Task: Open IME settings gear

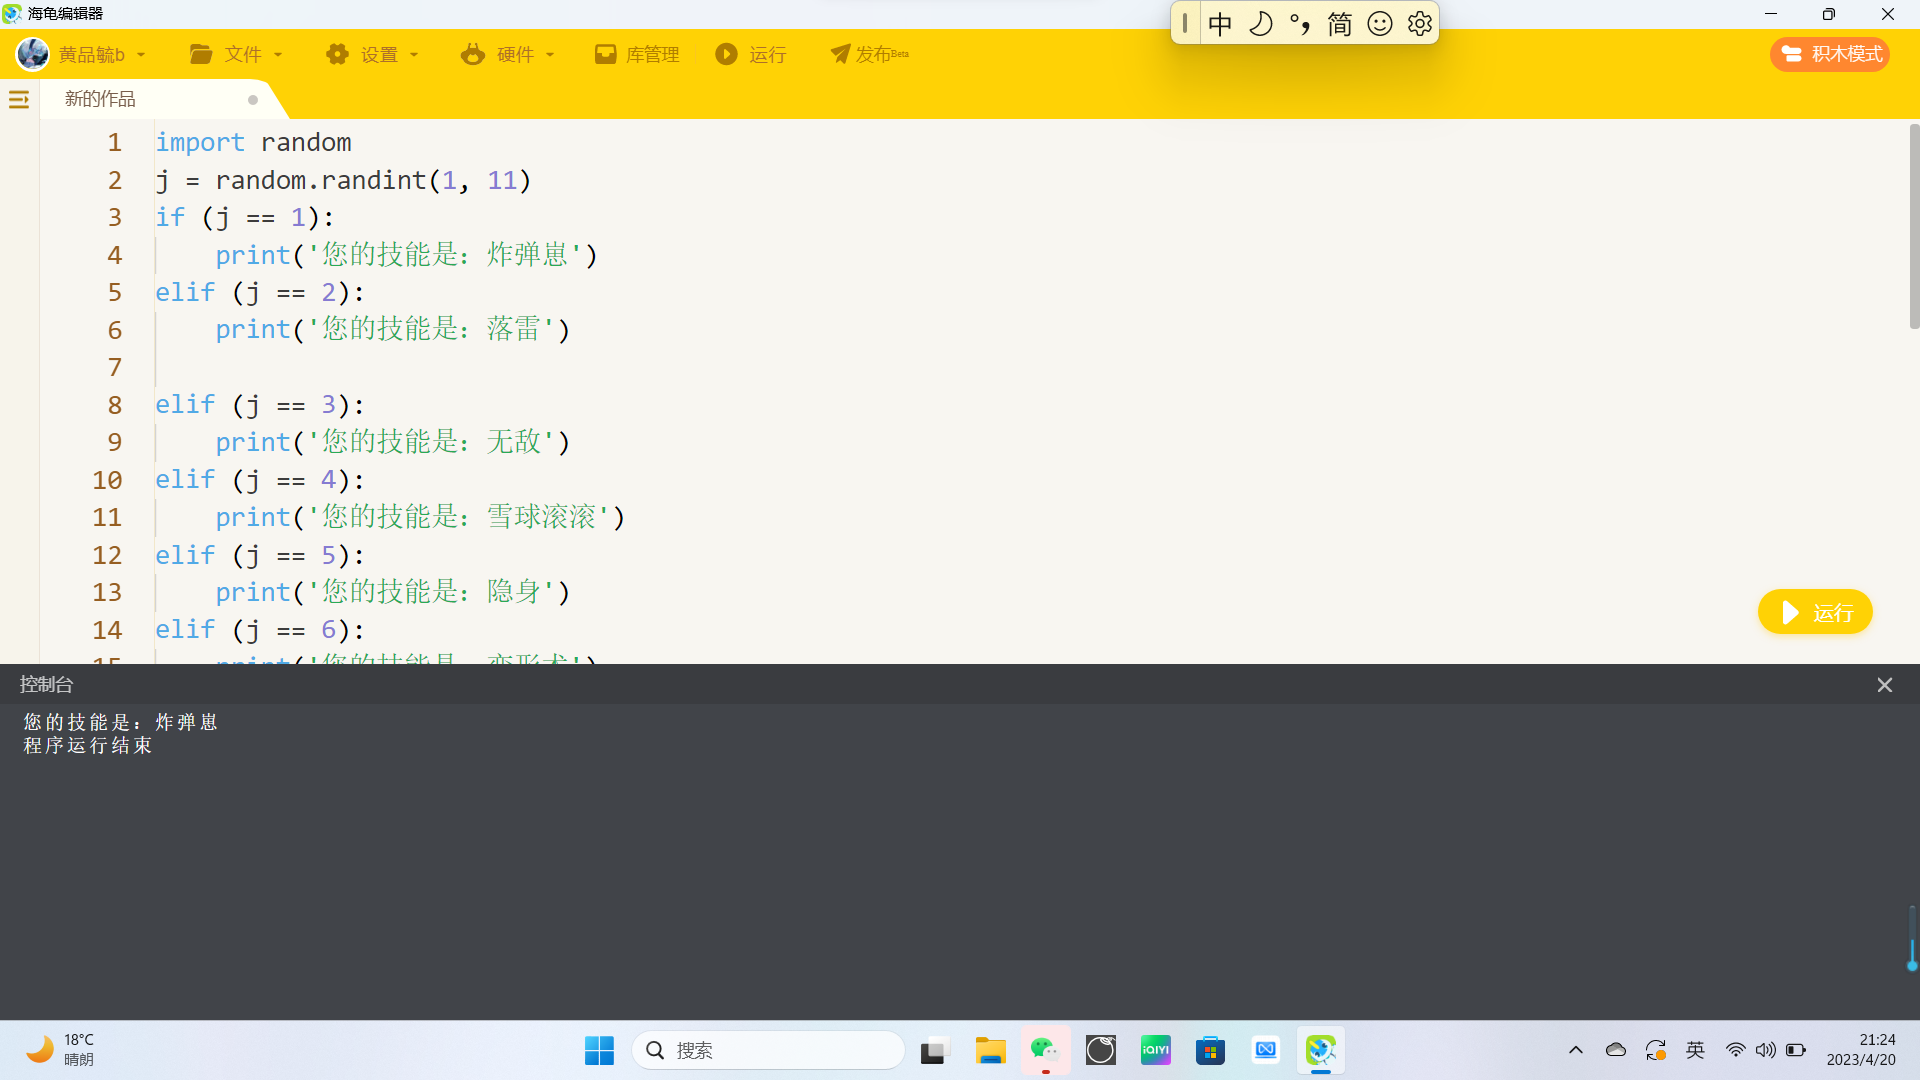Action: click(1420, 24)
